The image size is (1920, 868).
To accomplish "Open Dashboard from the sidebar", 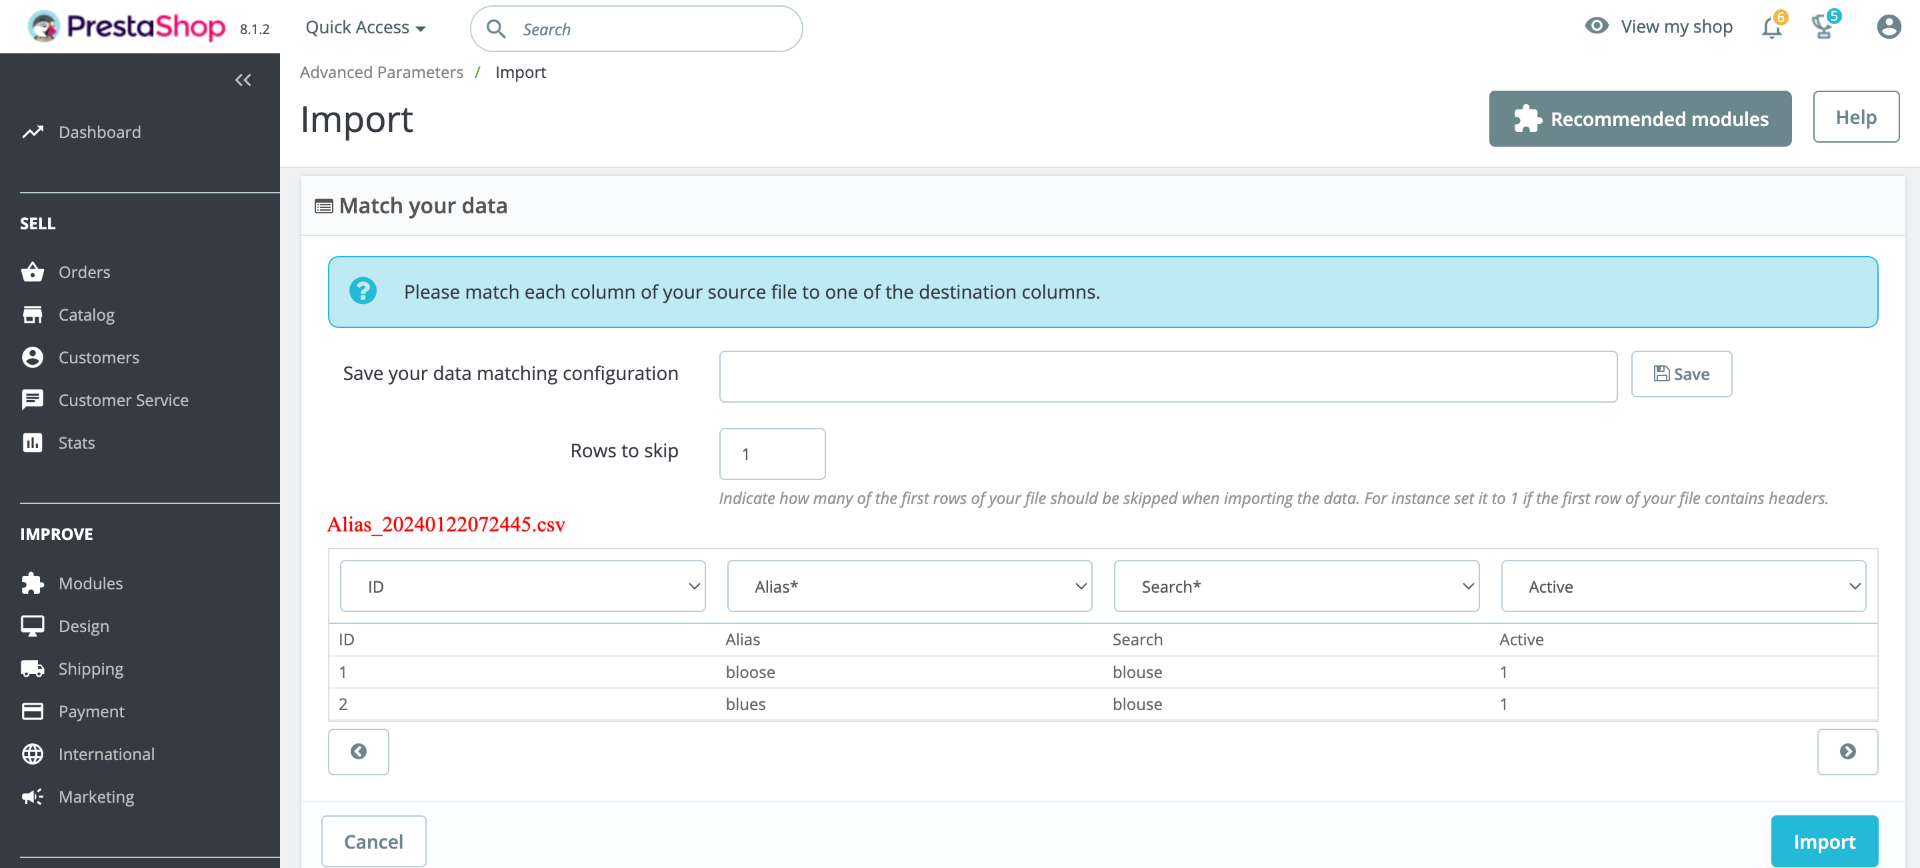I will point(100,132).
